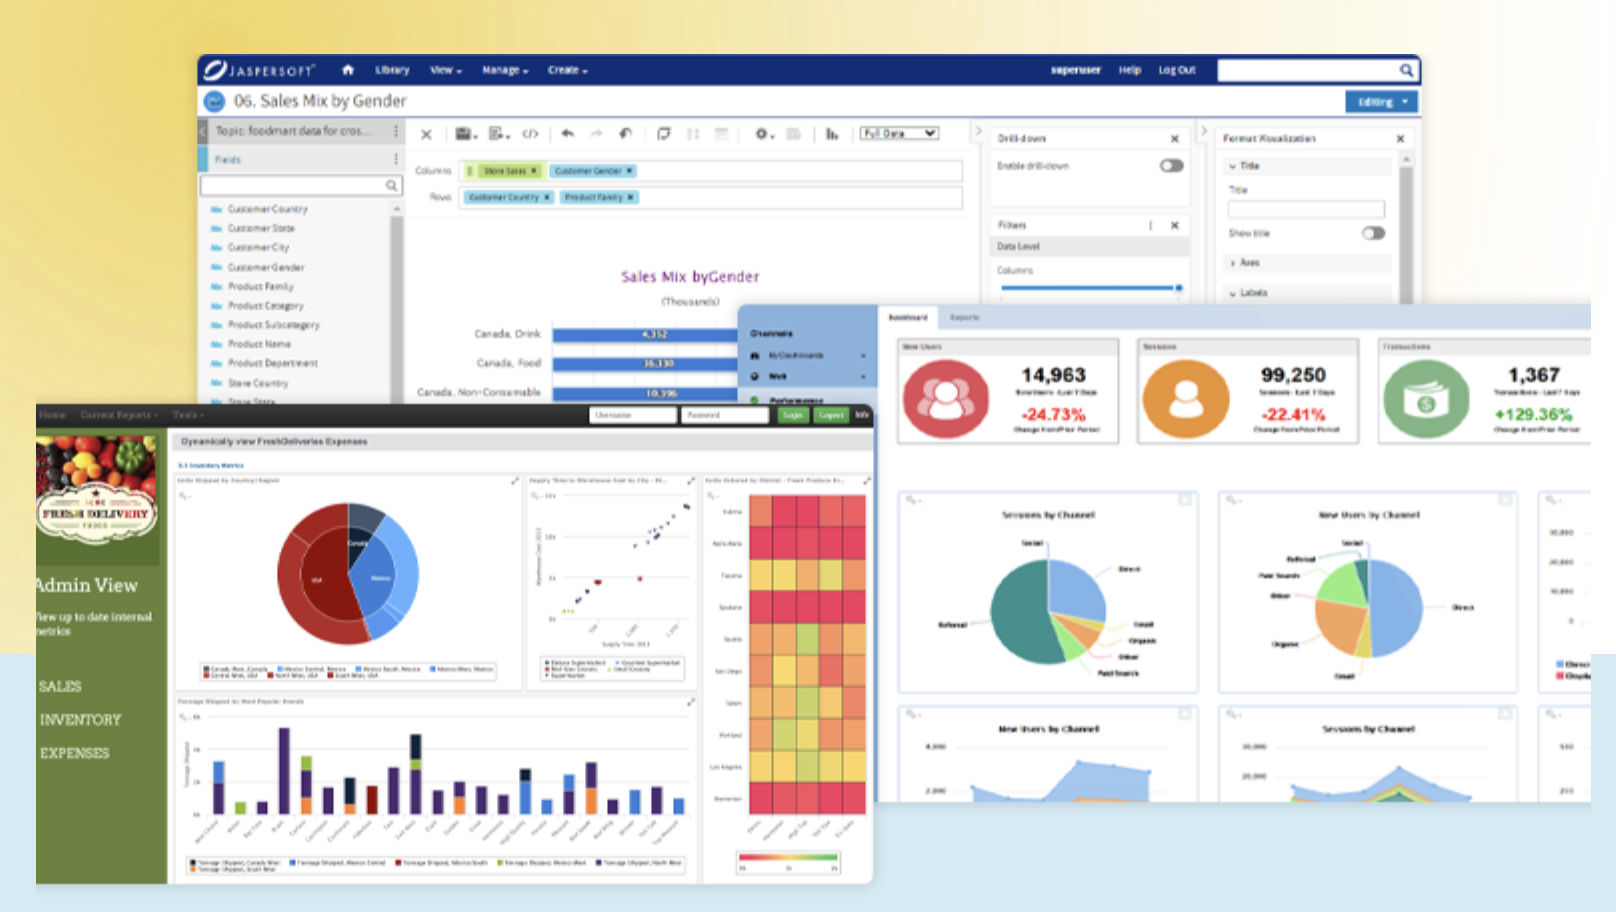This screenshot has height=912, width=1616.
Task: Toggle the Enable drill-down switch
Action: coord(1171,166)
